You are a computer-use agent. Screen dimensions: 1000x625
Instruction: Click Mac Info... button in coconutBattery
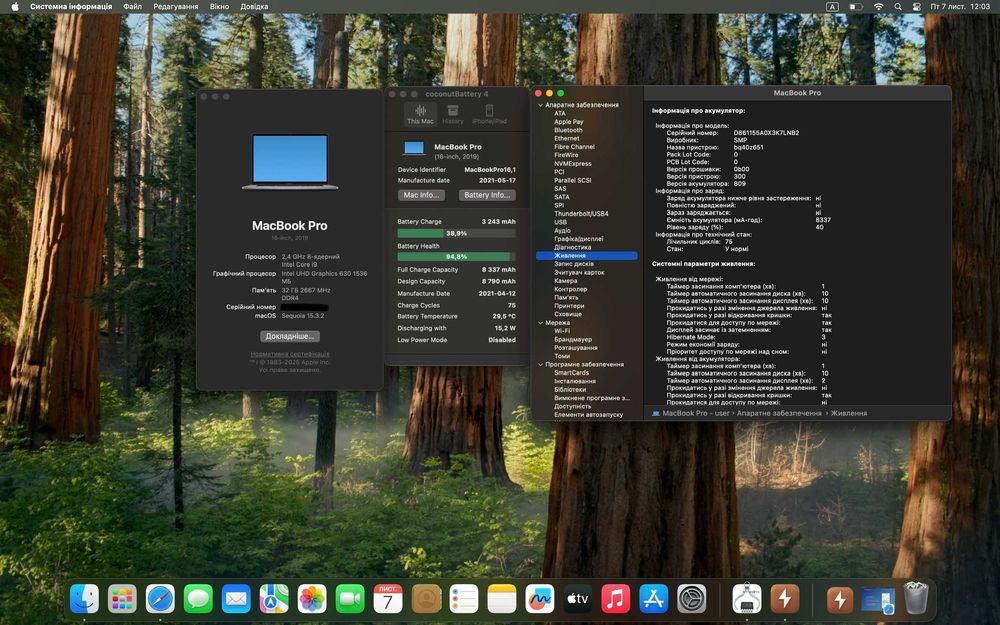[421, 195]
